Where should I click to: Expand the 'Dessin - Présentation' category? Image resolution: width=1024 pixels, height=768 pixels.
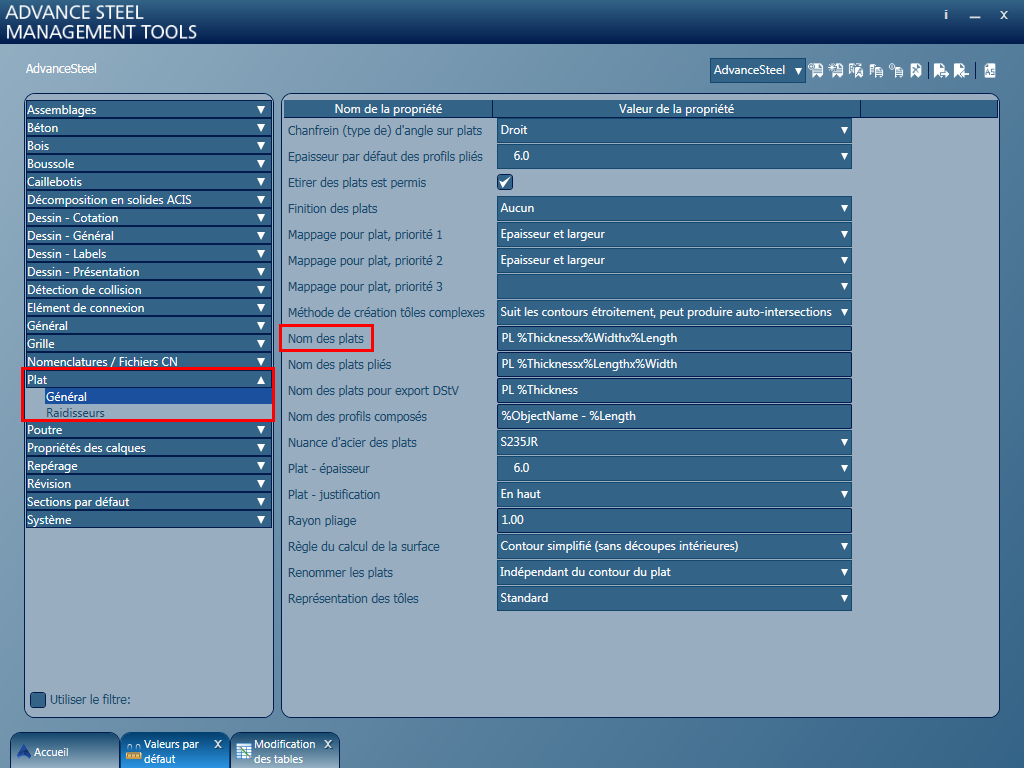click(x=148, y=271)
